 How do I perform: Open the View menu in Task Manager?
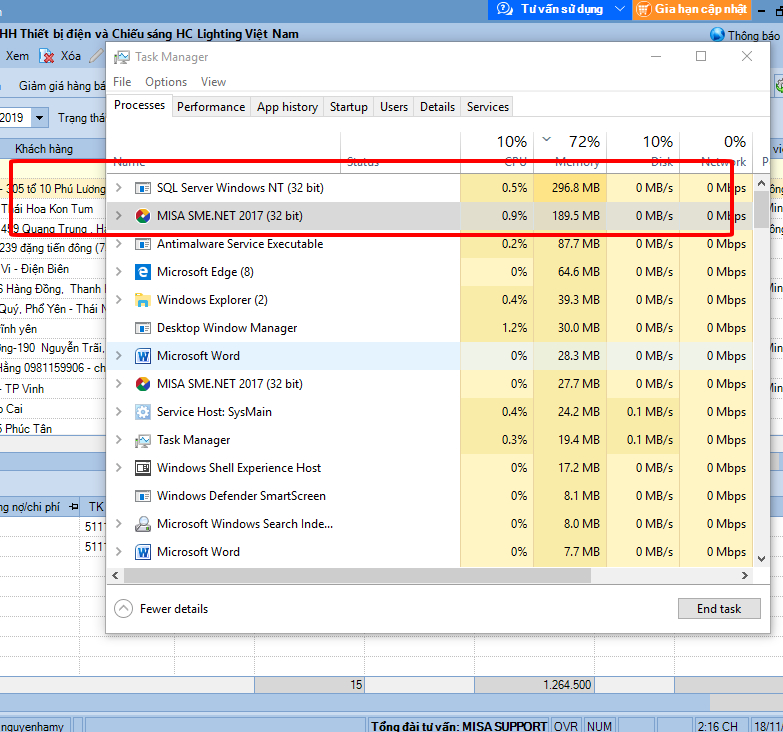tap(213, 82)
